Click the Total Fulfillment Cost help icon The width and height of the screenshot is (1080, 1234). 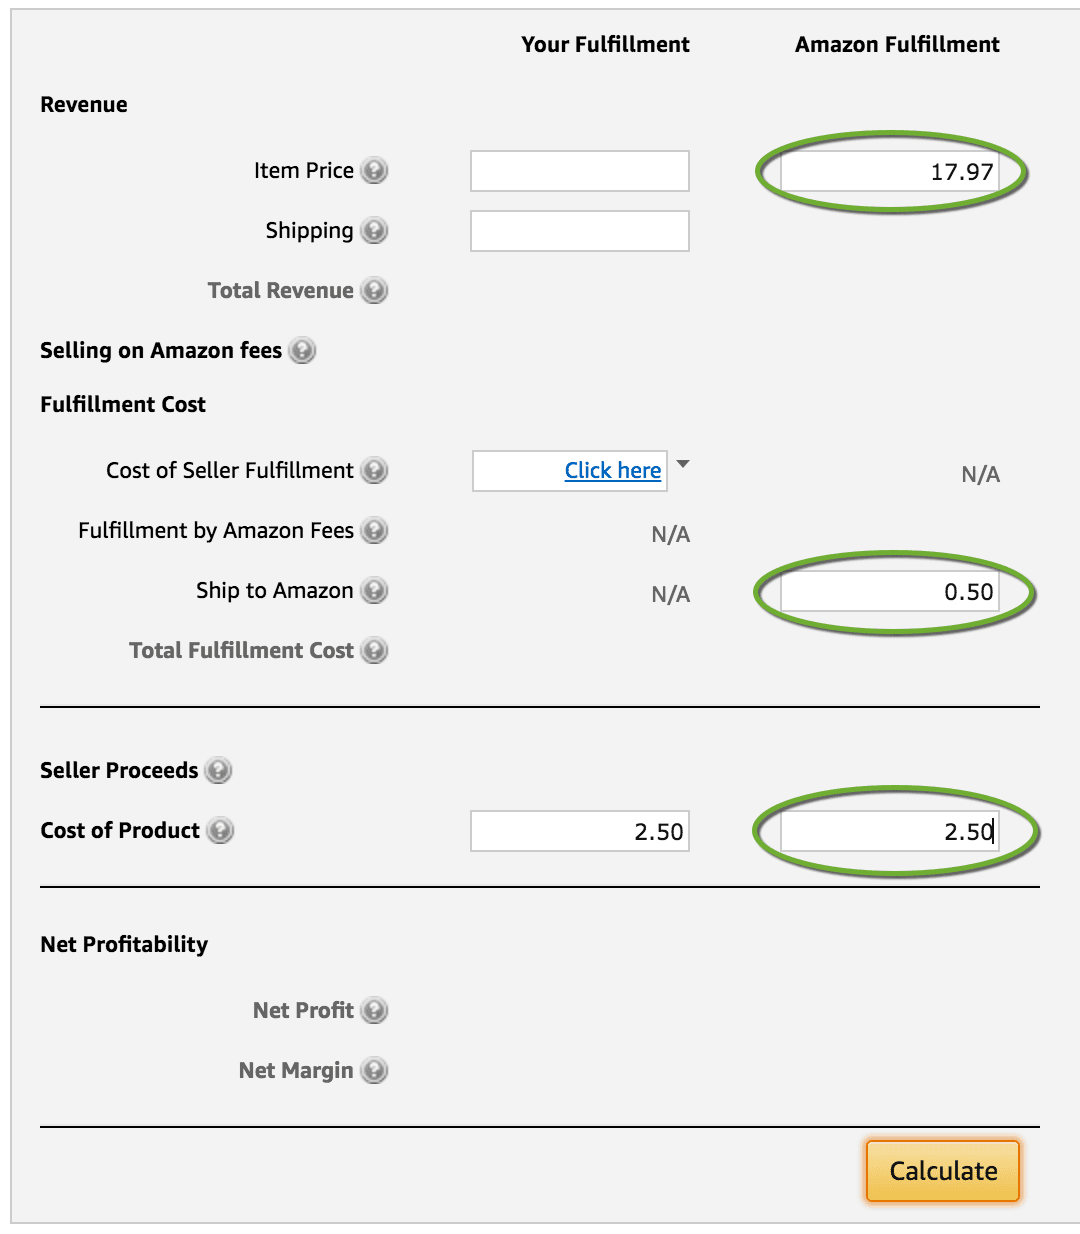coord(374,651)
